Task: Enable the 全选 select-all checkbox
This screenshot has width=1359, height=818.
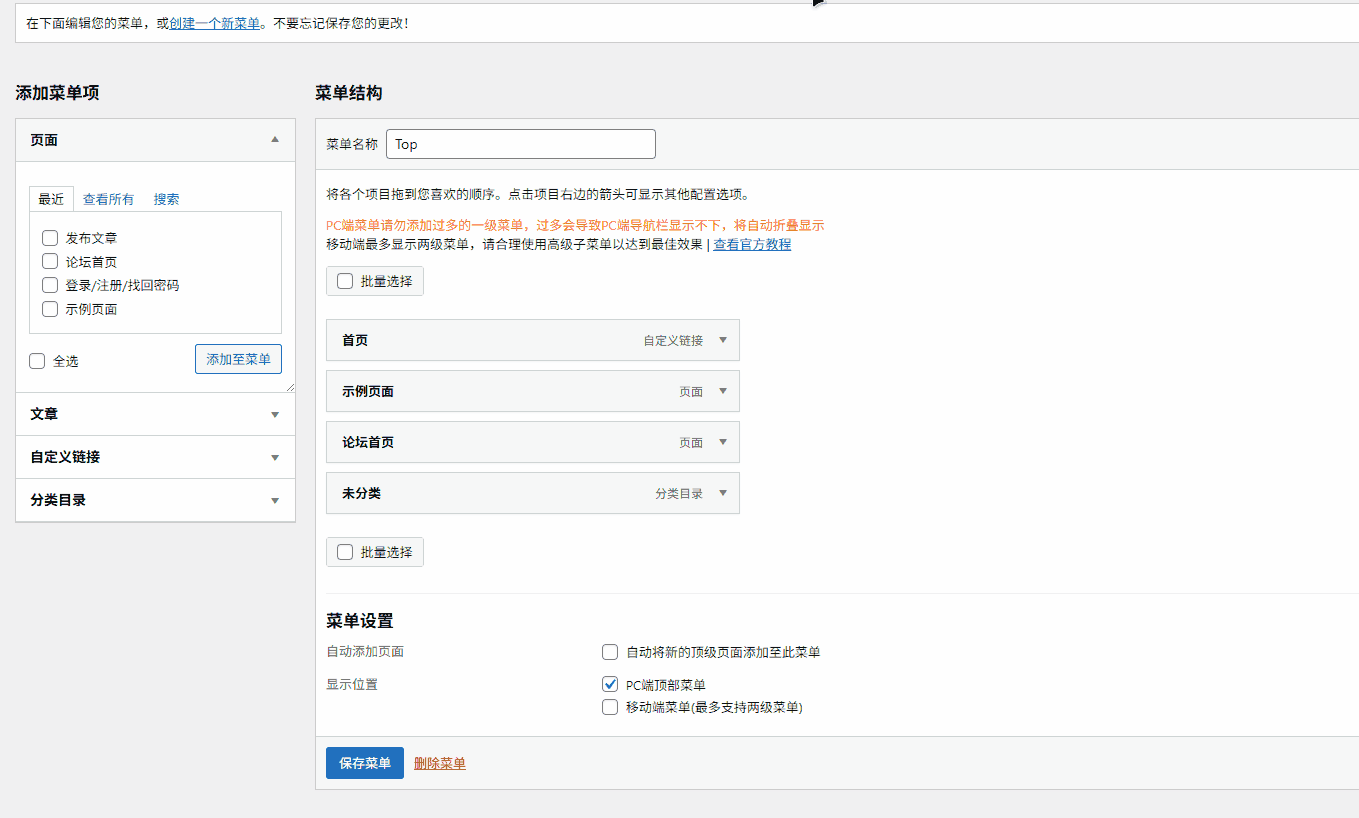Action: click(36, 361)
